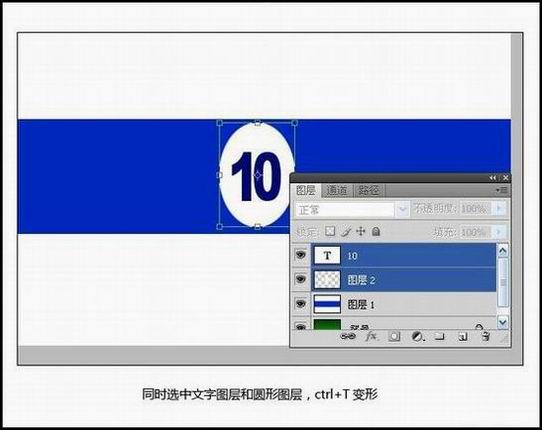This screenshot has height=430, width=542.
Task: Close the layers panel
Action: (x=505, y=178)
